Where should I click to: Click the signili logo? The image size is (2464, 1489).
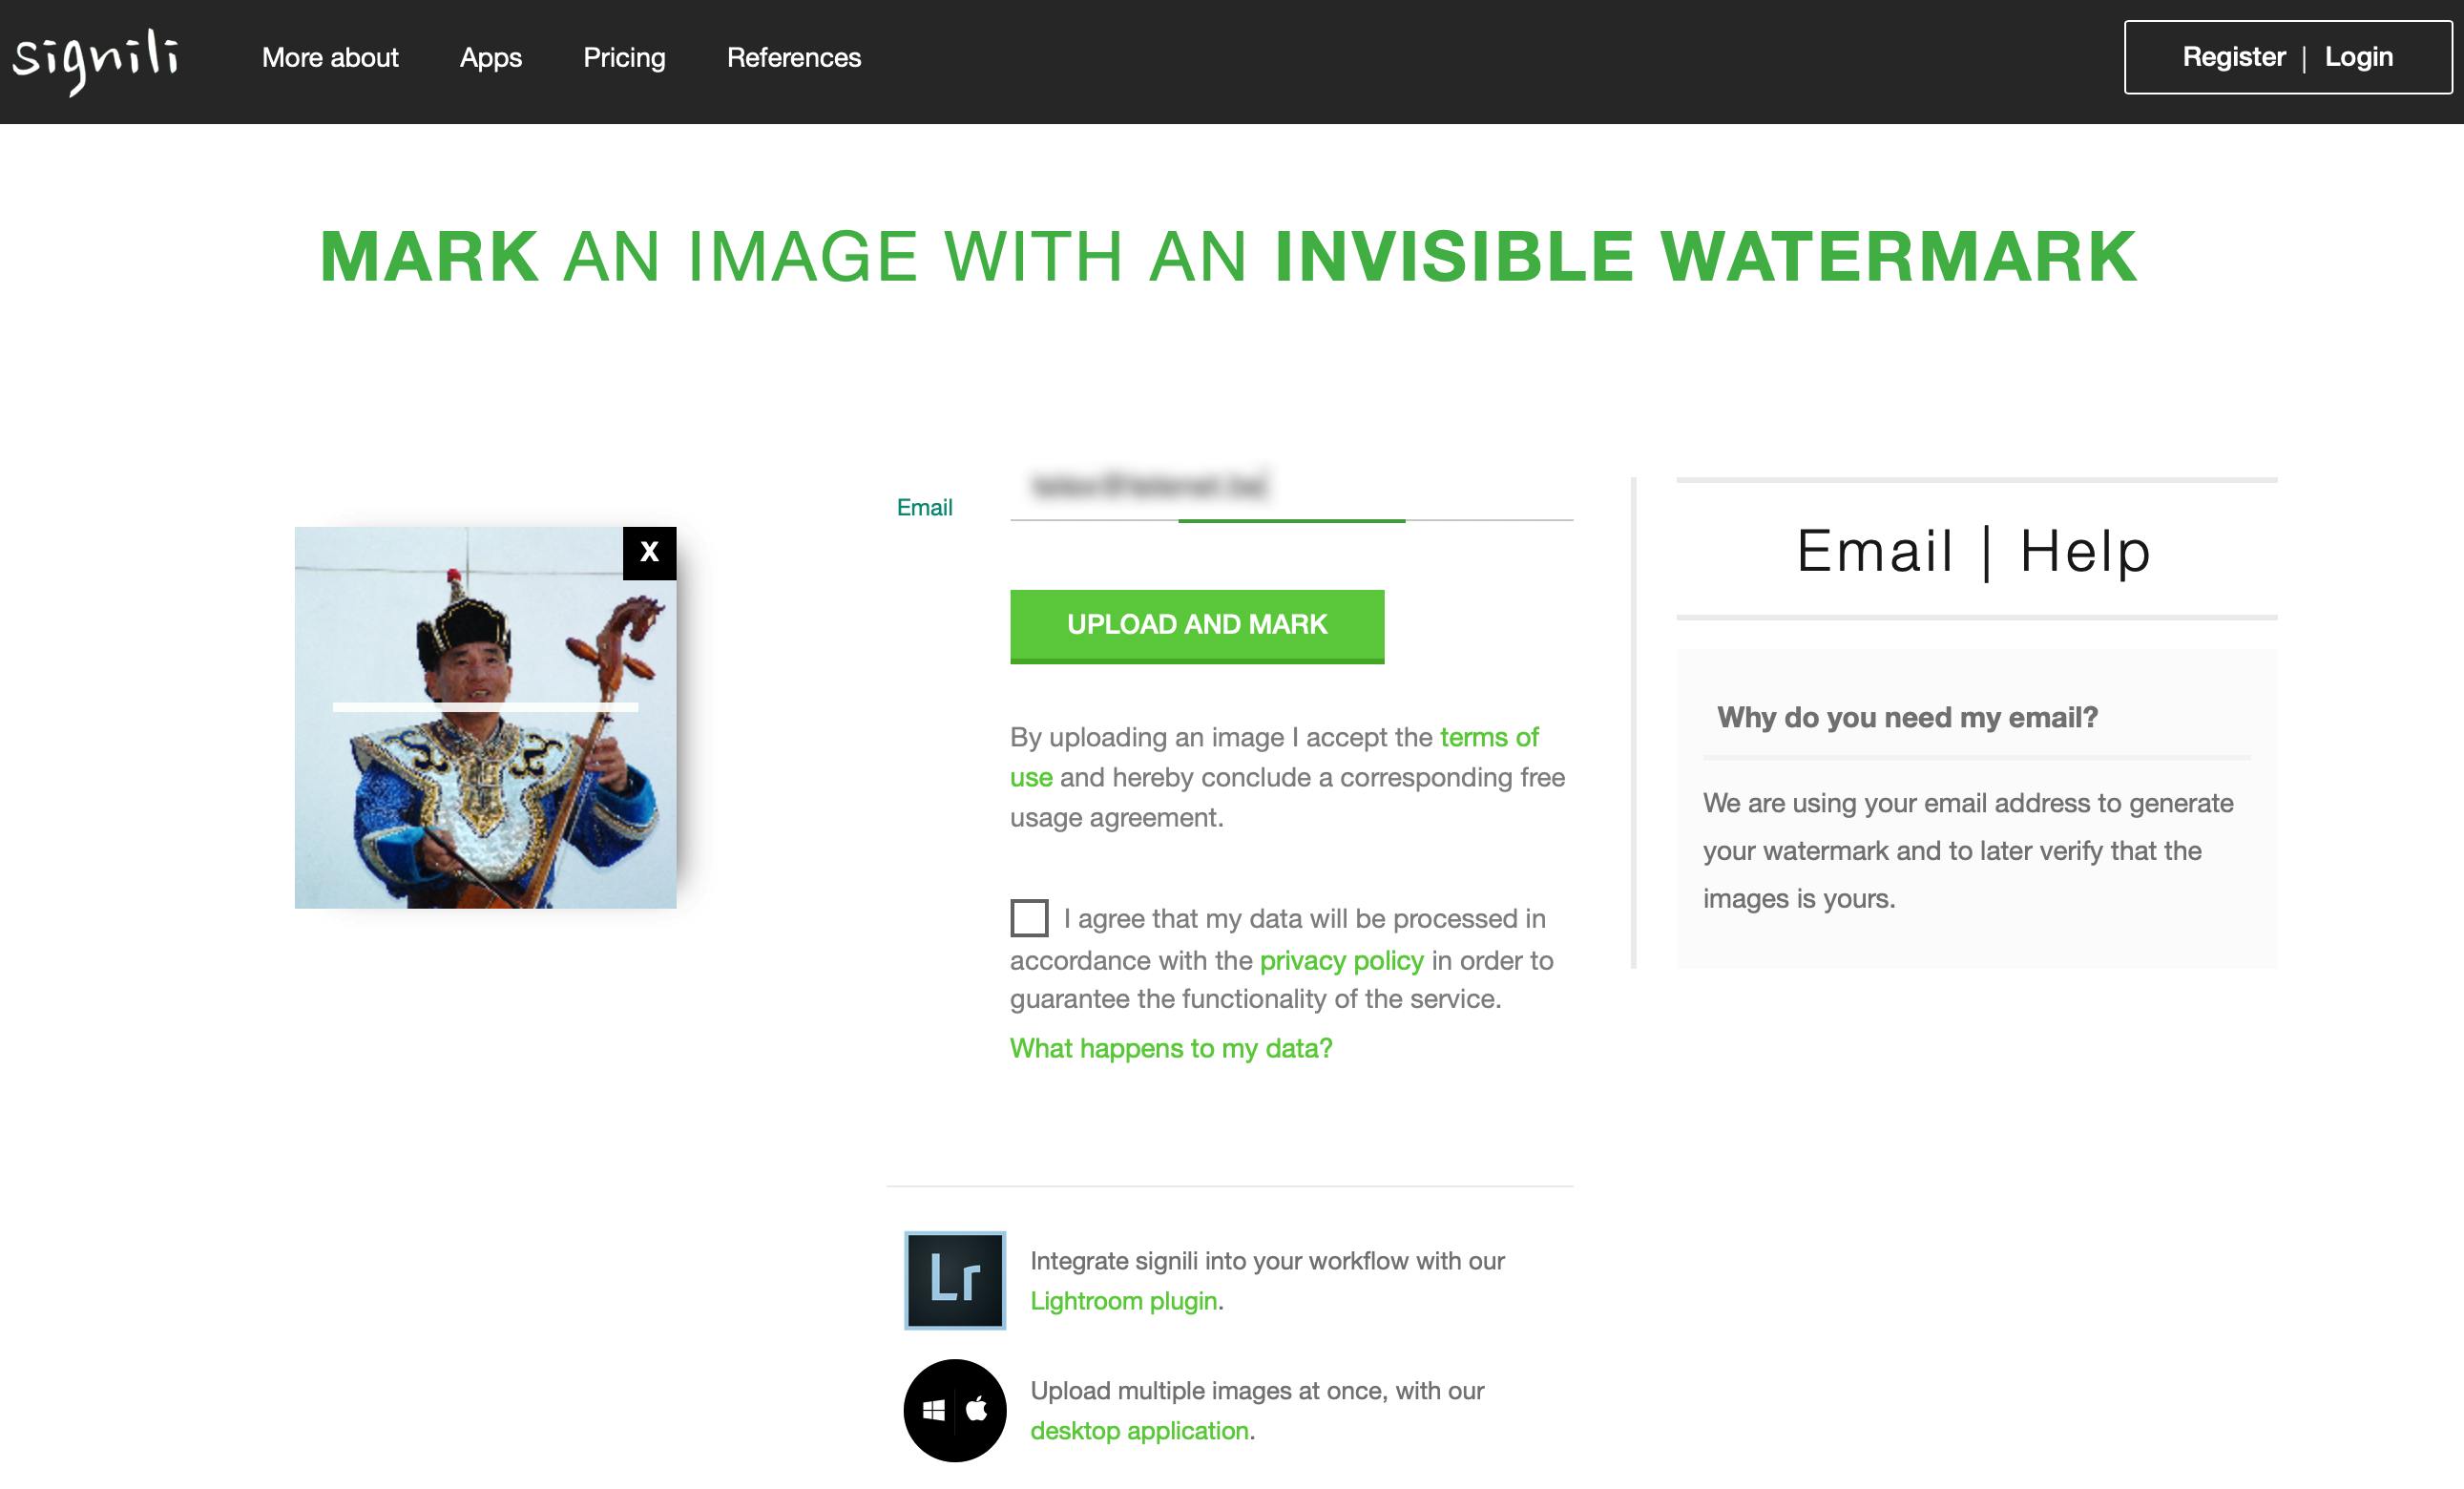[x=95, y=60]
